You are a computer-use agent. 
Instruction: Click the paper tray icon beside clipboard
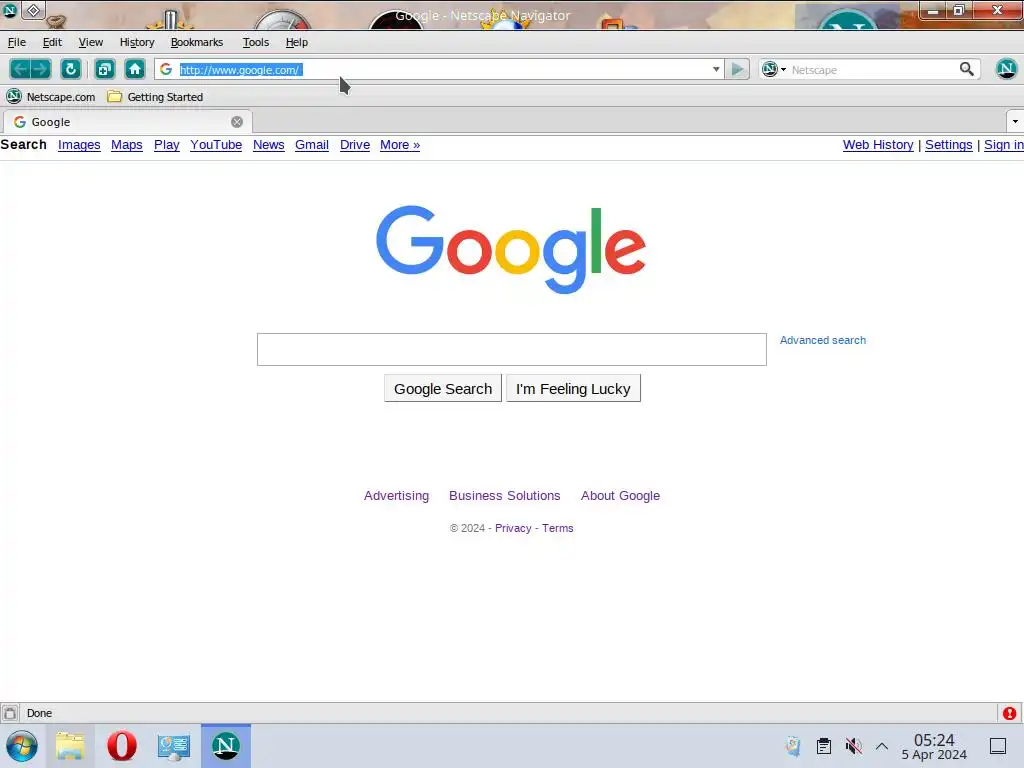tap(793, 746)
